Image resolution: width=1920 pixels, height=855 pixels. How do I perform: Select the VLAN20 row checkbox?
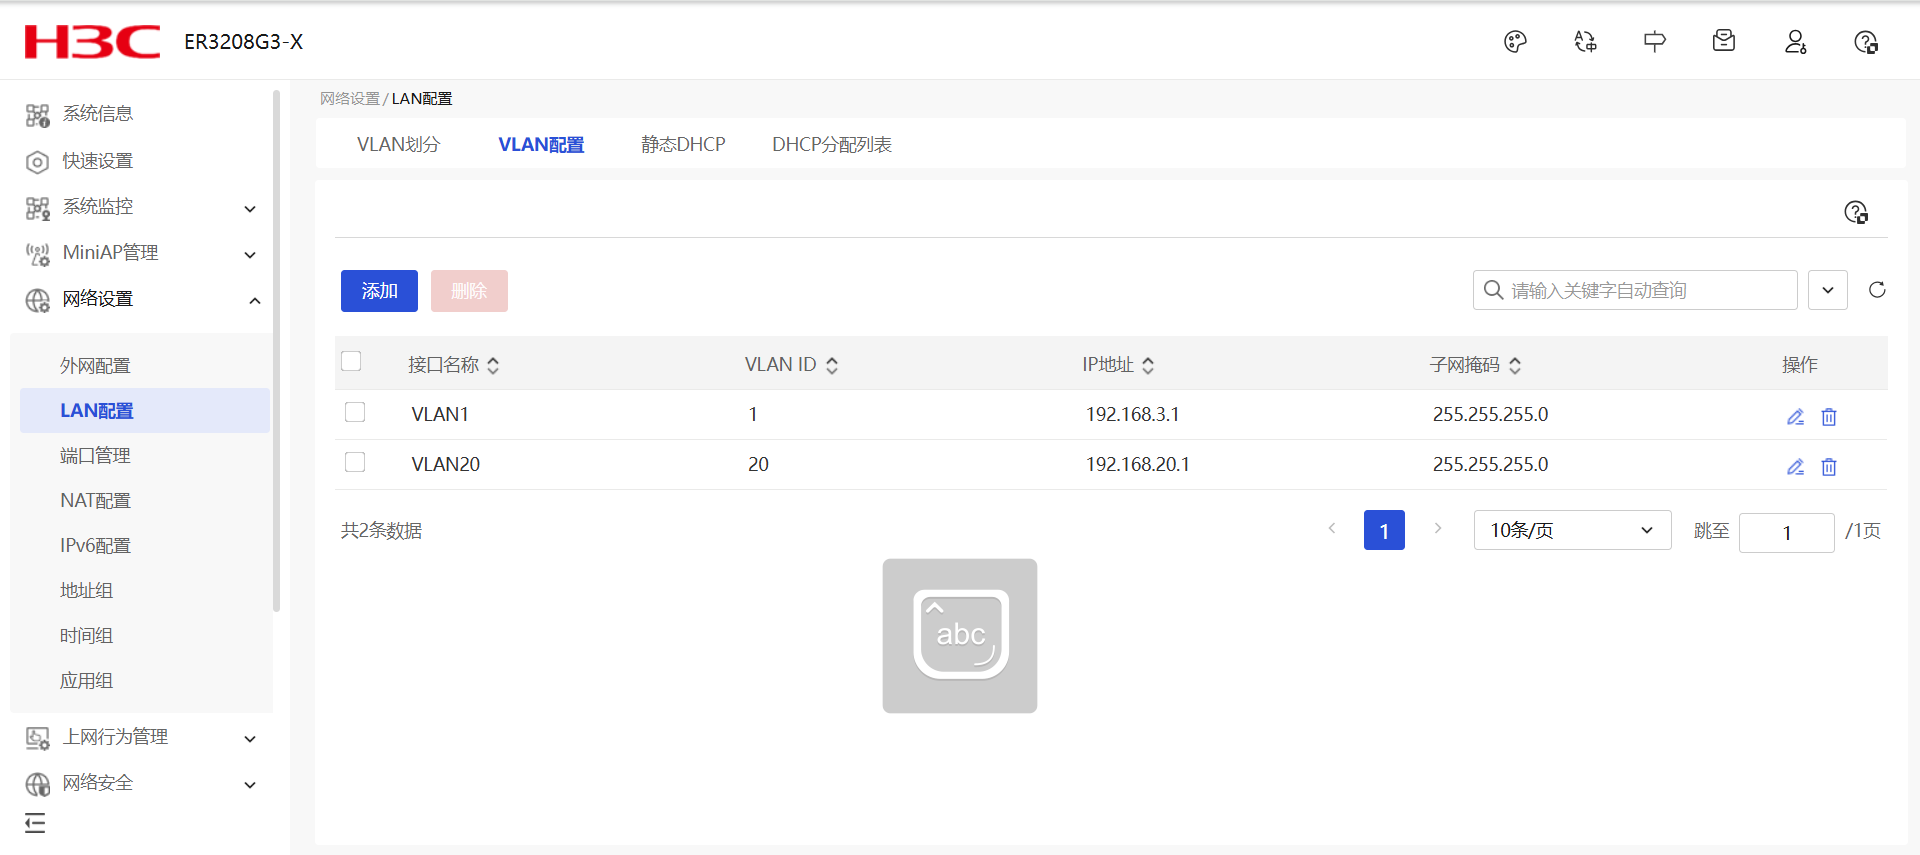click(355, 463)
